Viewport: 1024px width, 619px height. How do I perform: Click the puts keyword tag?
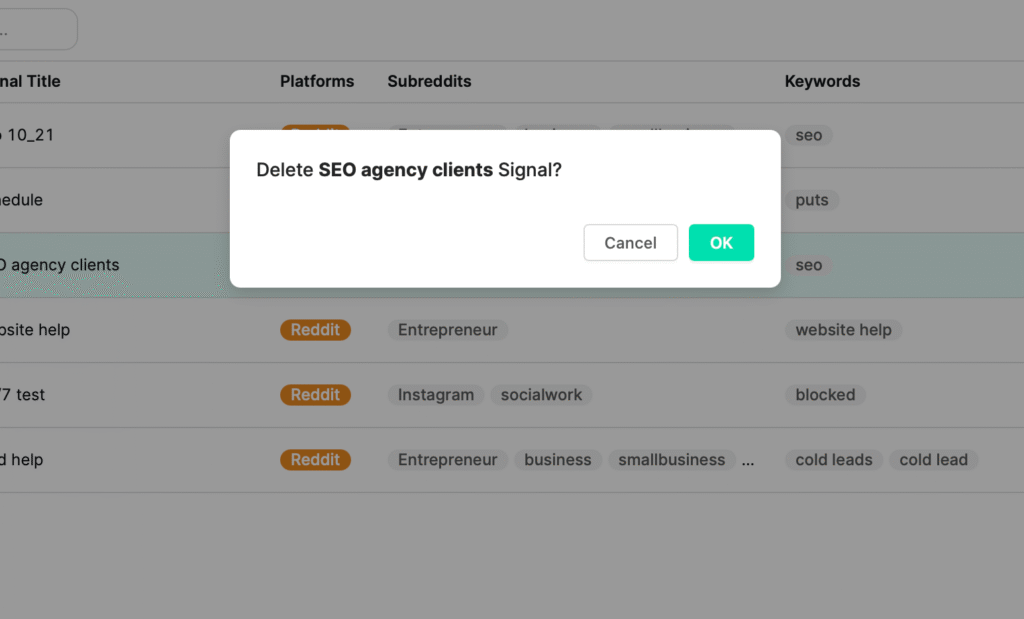tap(812, 200)
